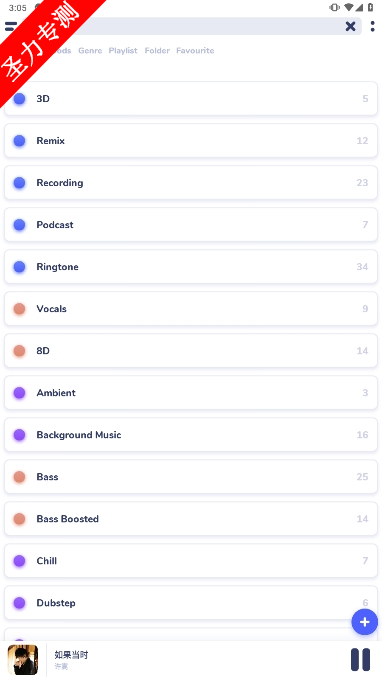The image size is (382, 679).
Task: Pause playback with the pause button
Action: click(x=360, y=660)
